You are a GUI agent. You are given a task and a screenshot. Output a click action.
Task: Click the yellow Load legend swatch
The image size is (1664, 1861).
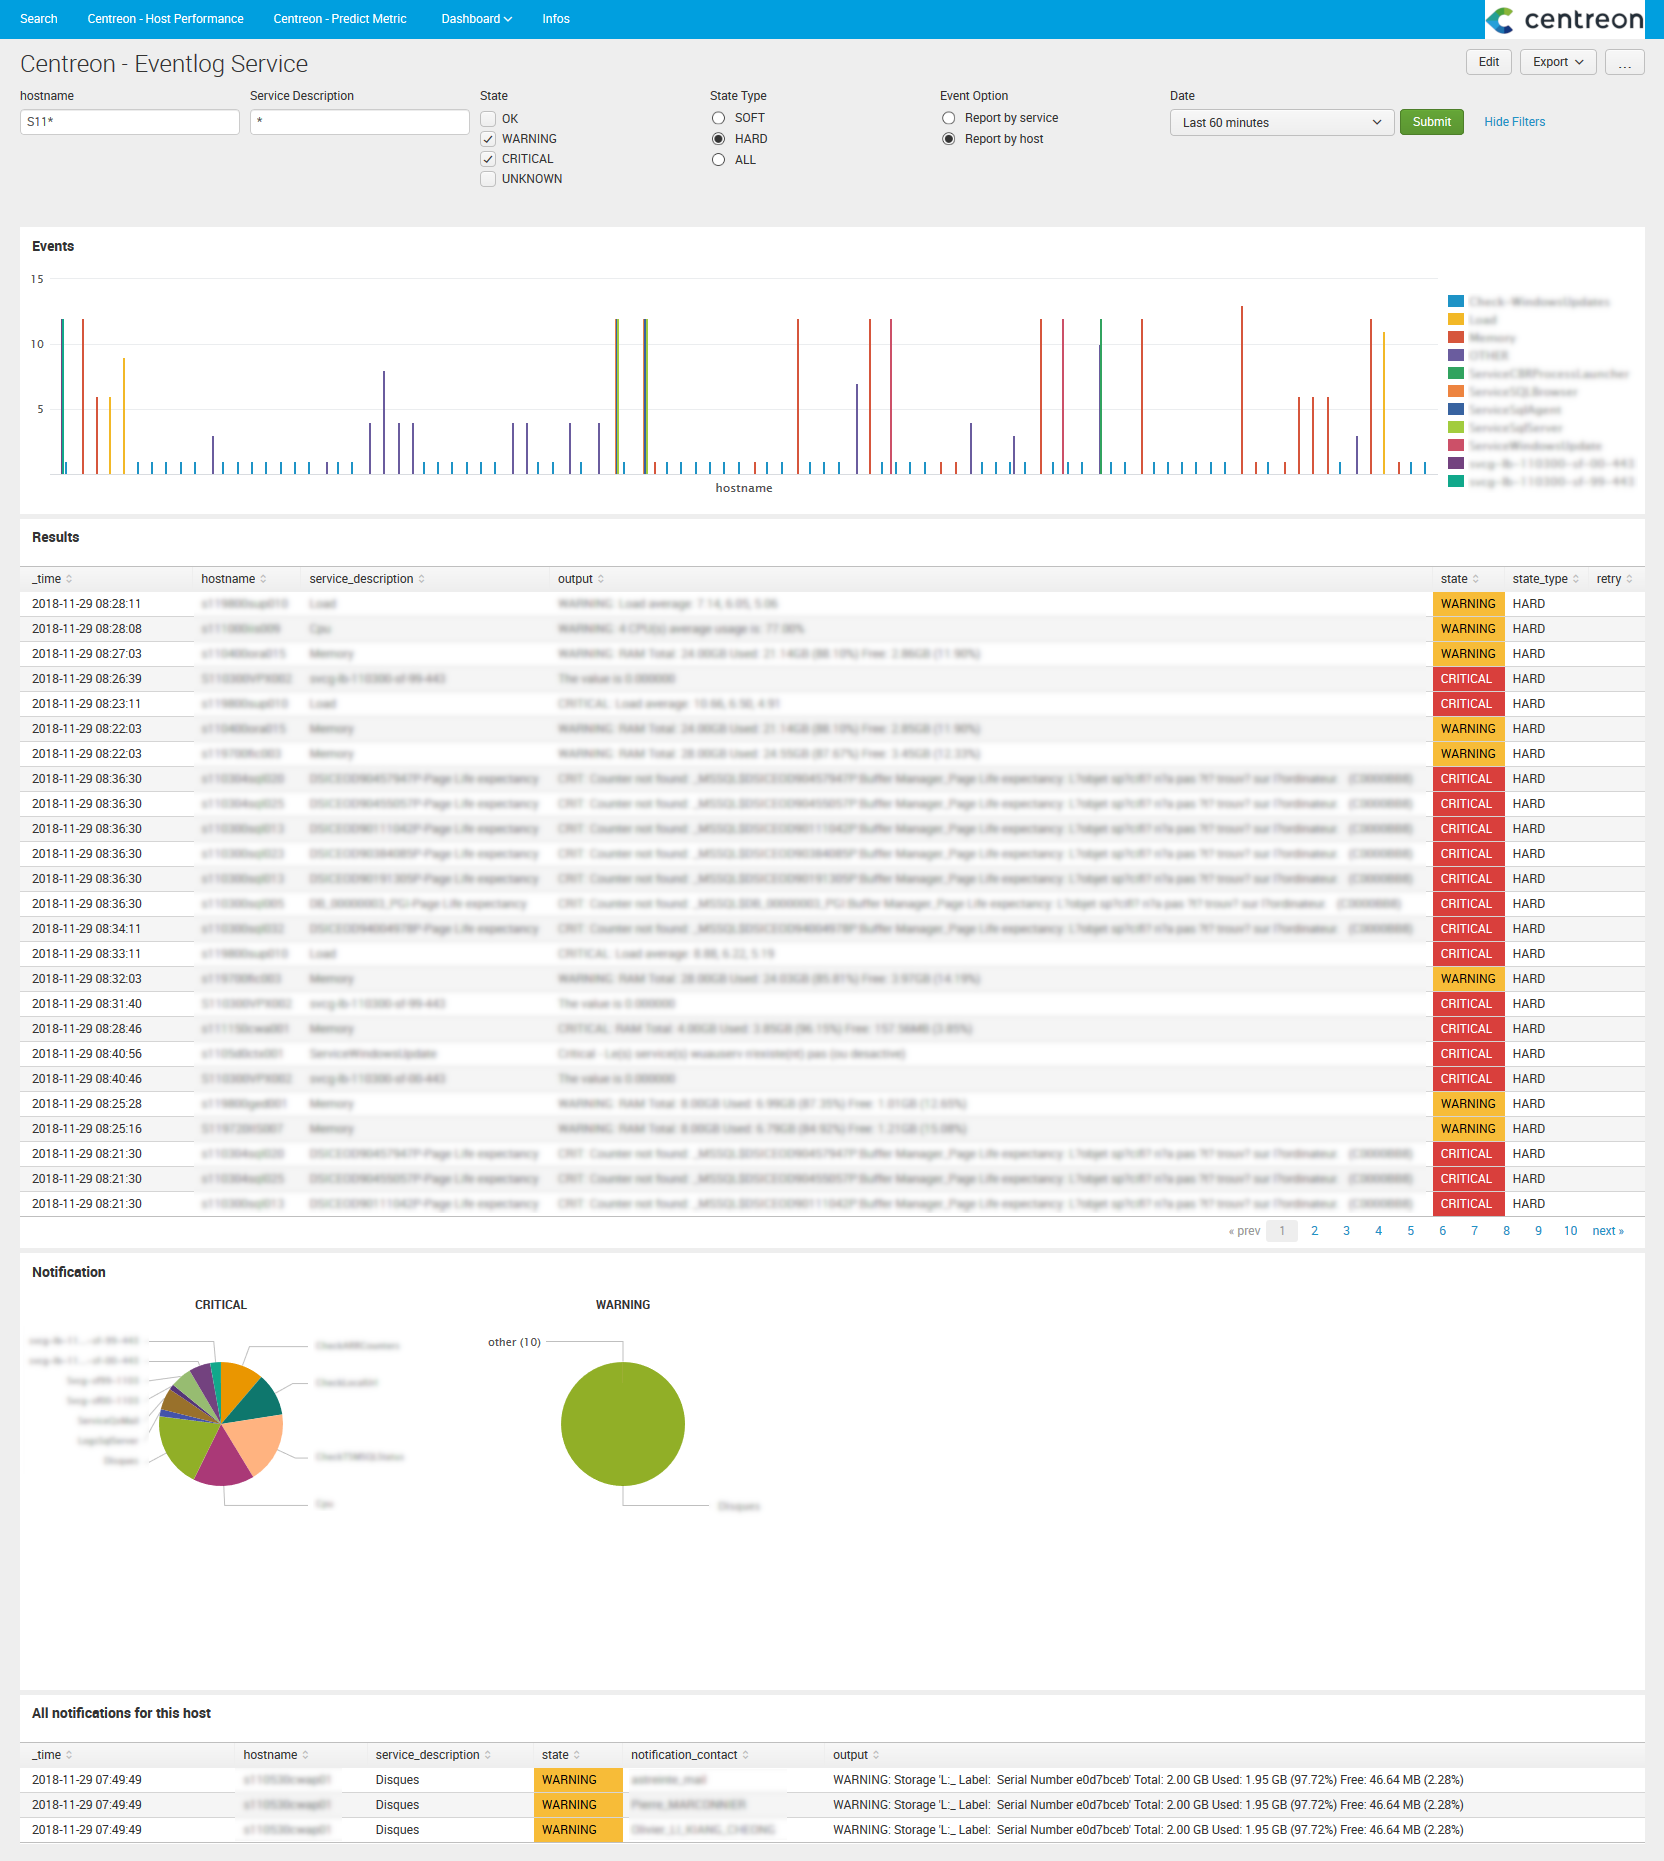point(1456,320)
